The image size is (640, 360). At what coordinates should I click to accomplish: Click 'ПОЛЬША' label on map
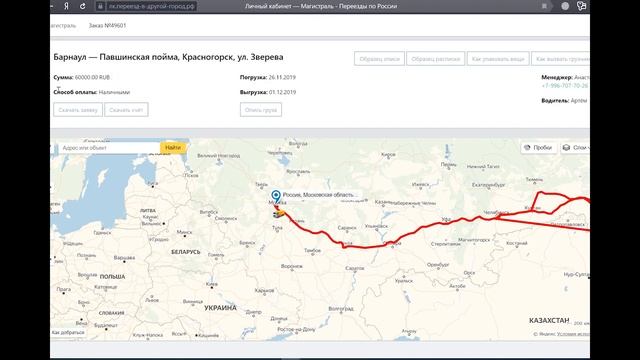(x=112, y=277)
